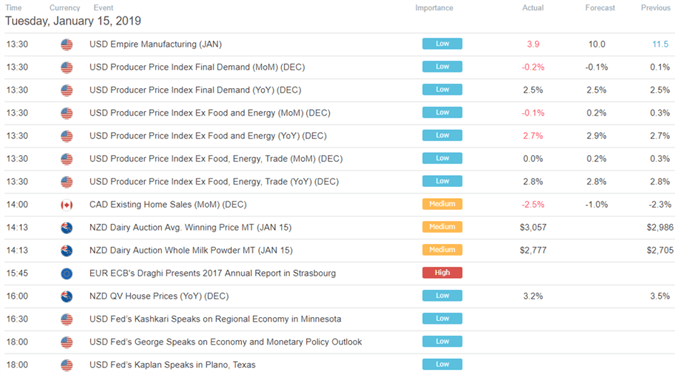The width and height of the screenshot is (680, 375).
Task: Click the date heading Tuesday, January 15, 2019
Action: pos(73,21)
